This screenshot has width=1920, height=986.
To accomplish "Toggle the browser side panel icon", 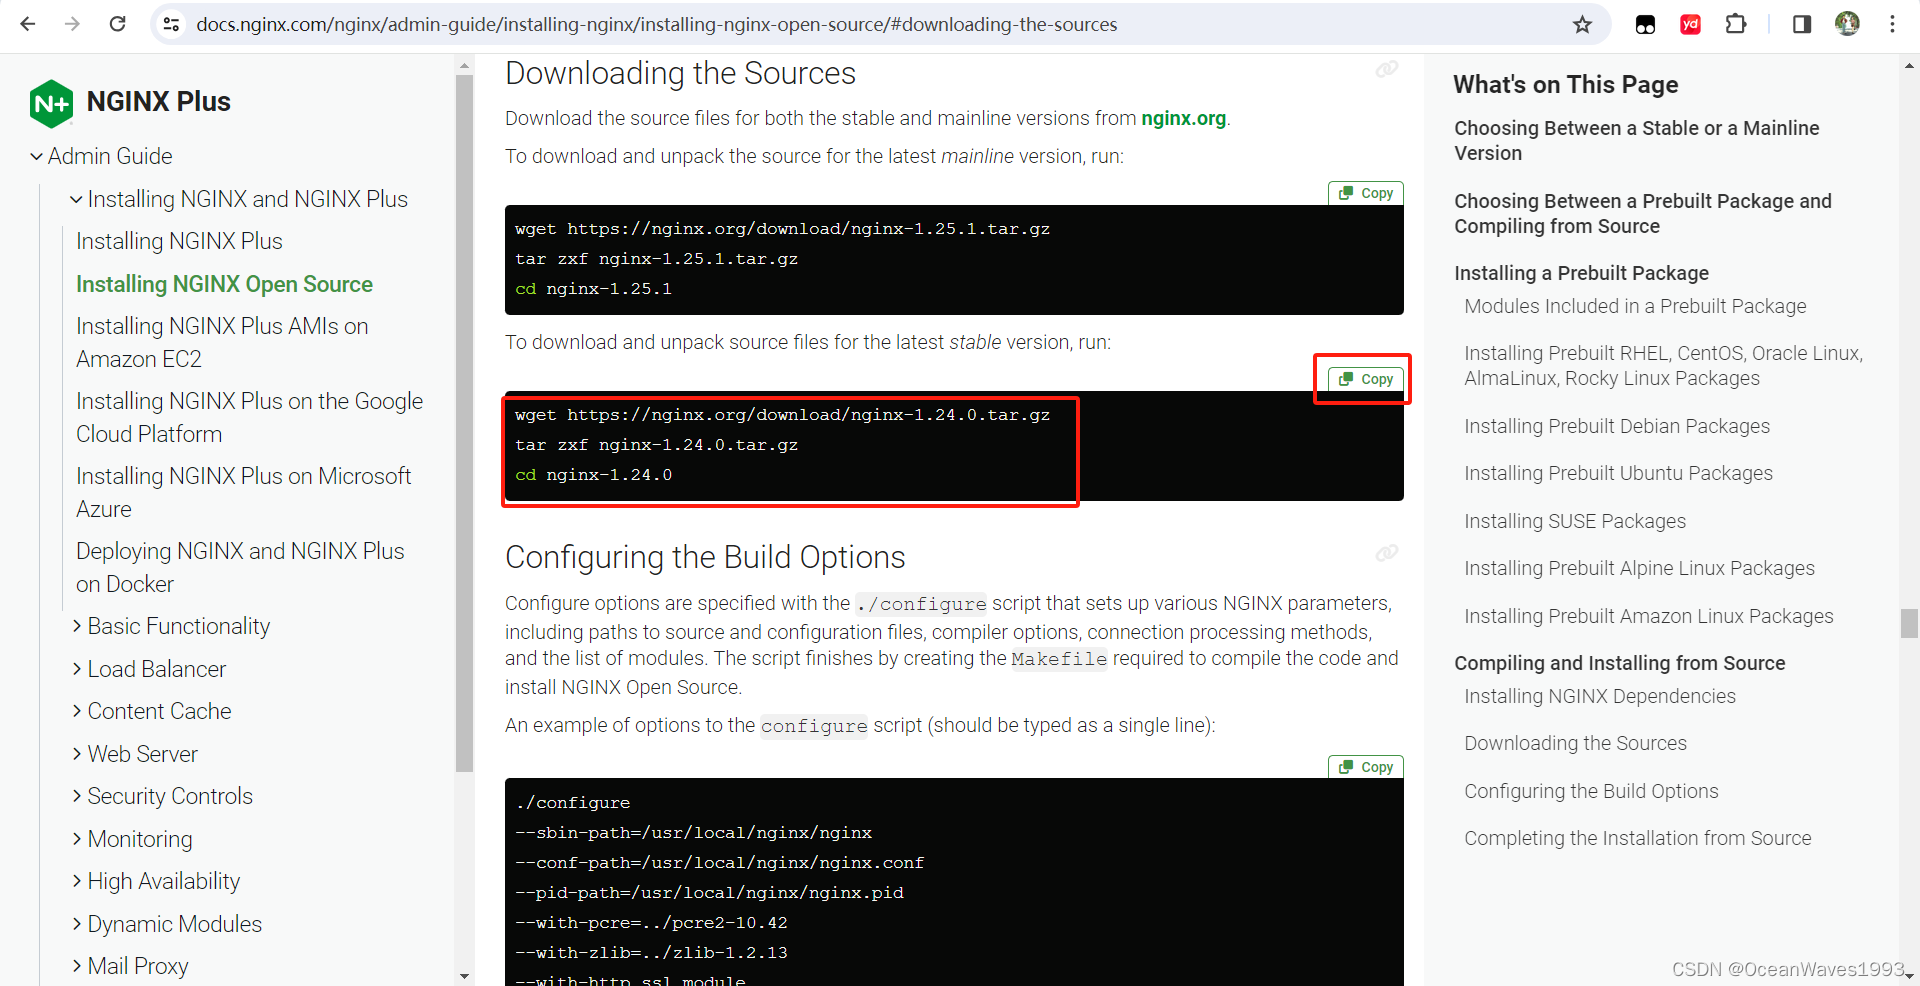I will click(x=1802, y=24).
